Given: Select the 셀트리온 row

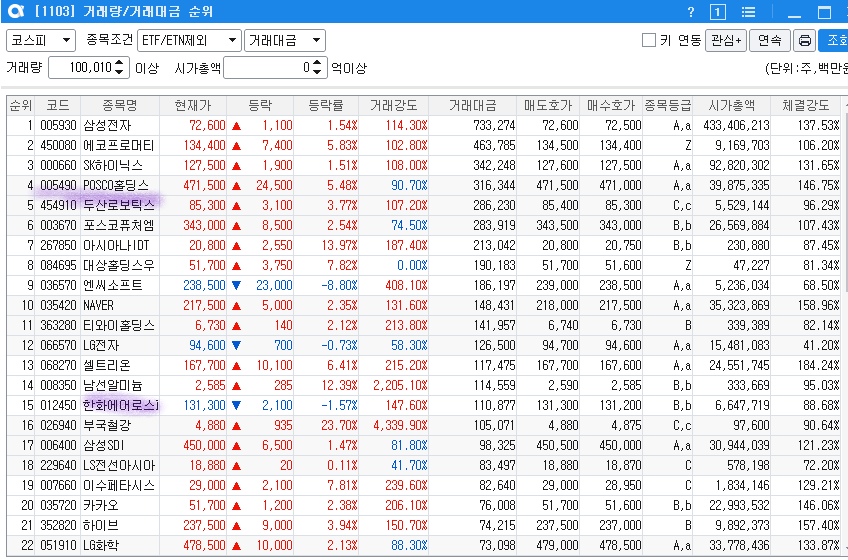Looking at the screenshot, I should pyautogui.click(x=424, y=366).
